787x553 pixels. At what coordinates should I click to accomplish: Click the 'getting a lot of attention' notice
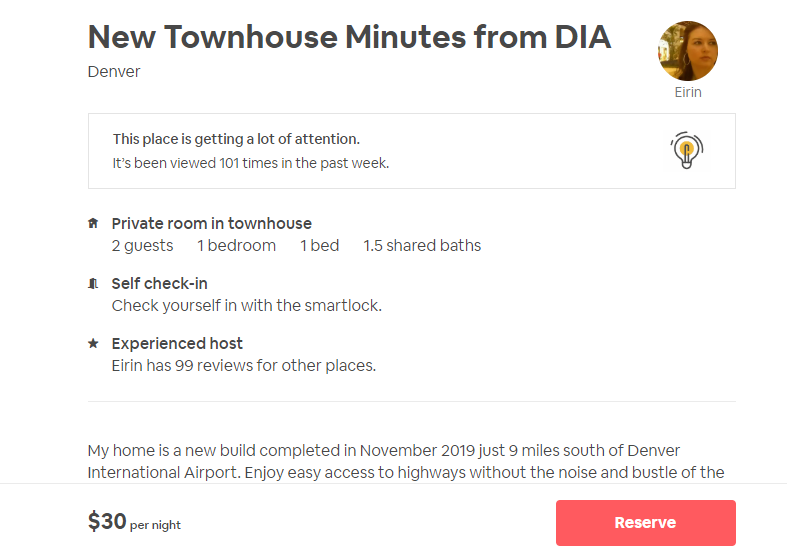coord(236,139)
